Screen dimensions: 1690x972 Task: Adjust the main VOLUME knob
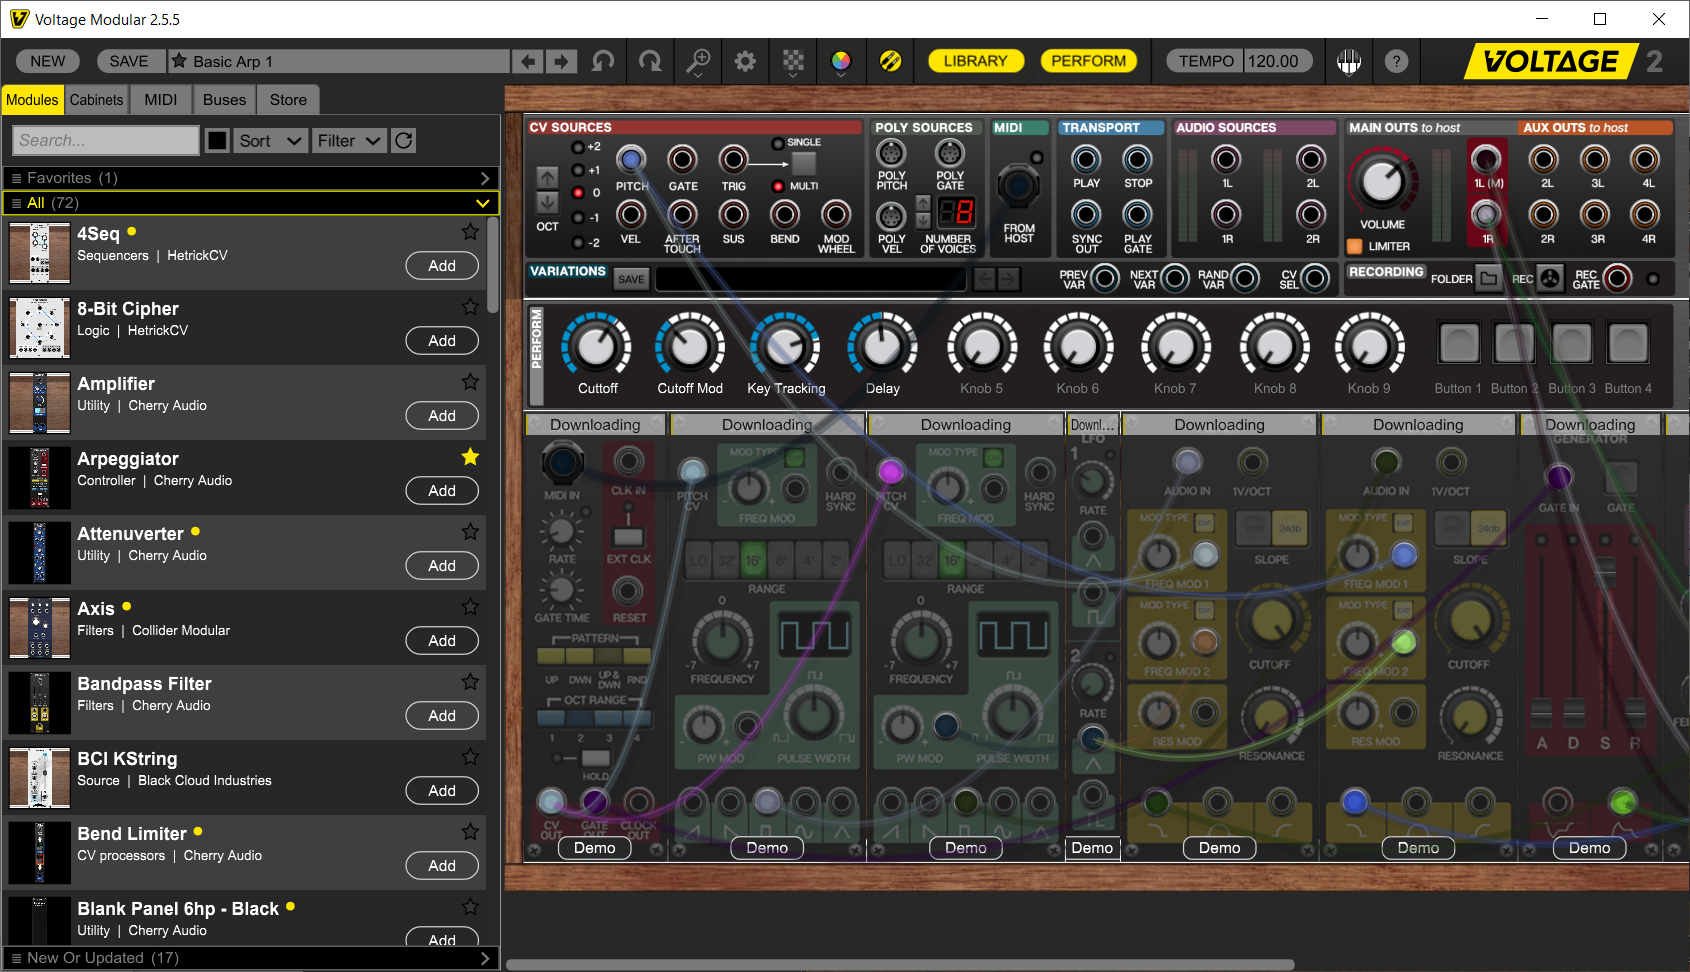pyautogui.click(x=1382, y=181)
